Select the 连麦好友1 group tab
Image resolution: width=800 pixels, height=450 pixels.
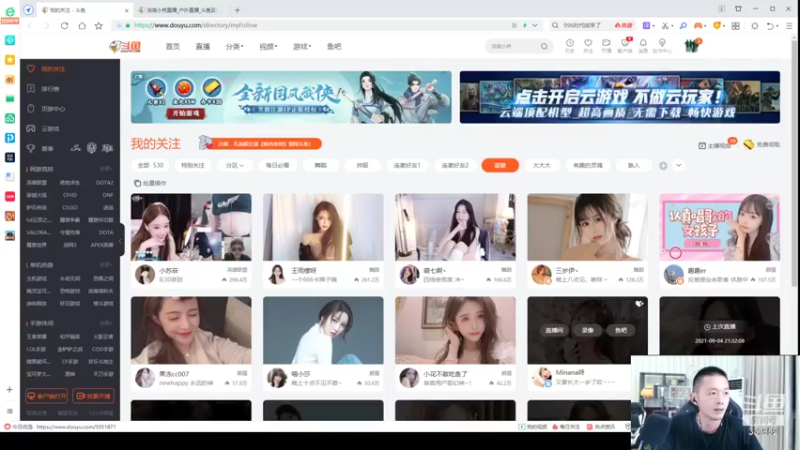pyautogui.click(x=407, y=165)
